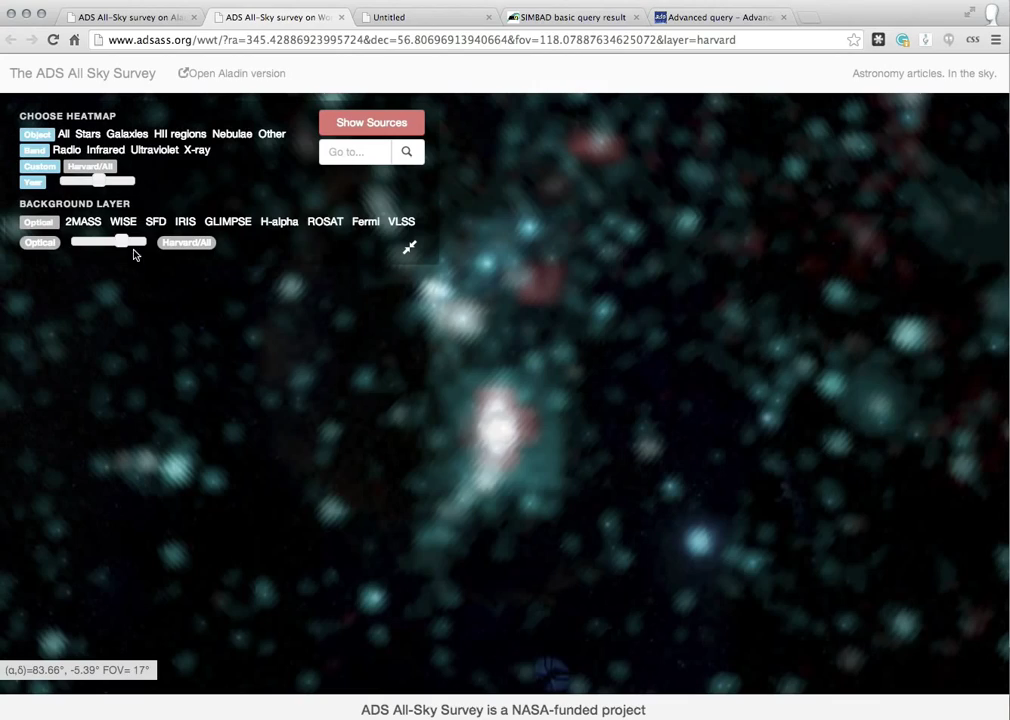Click the Optical to Harvard/All blend slider
The image size is (1010, 720).
coord(108,242)
